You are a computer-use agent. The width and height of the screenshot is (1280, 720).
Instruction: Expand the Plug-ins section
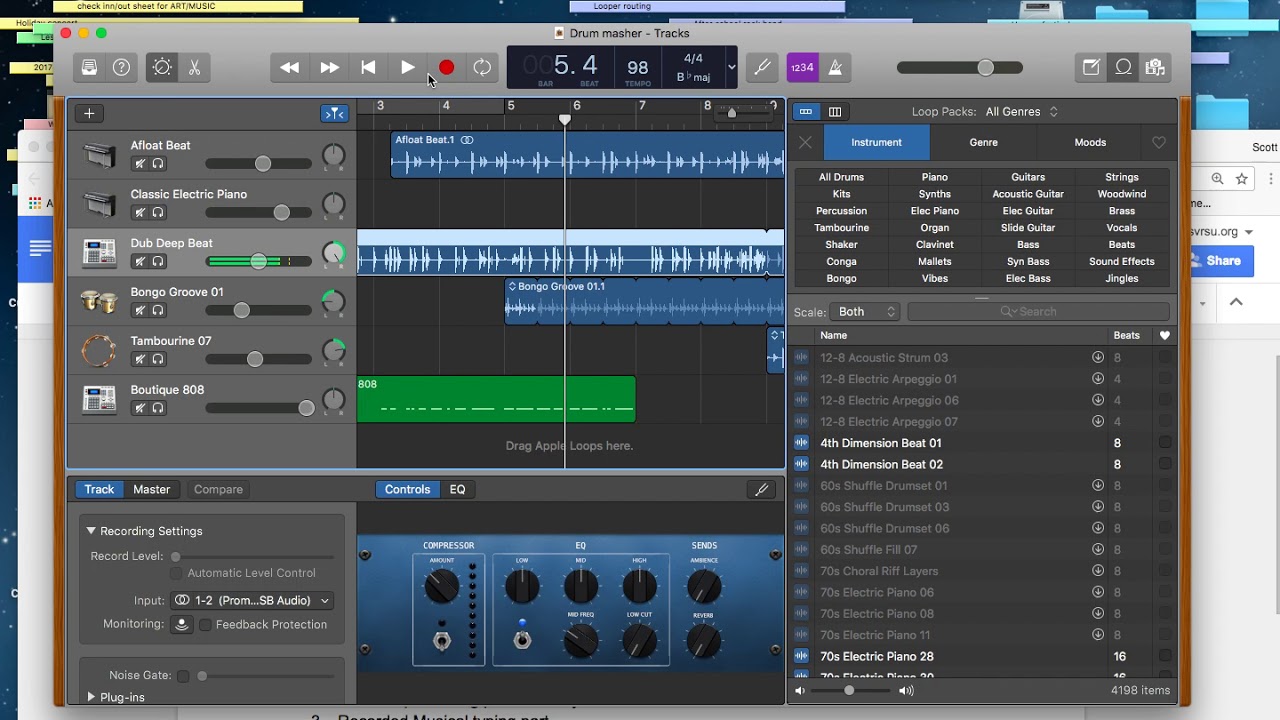[92, 697]
